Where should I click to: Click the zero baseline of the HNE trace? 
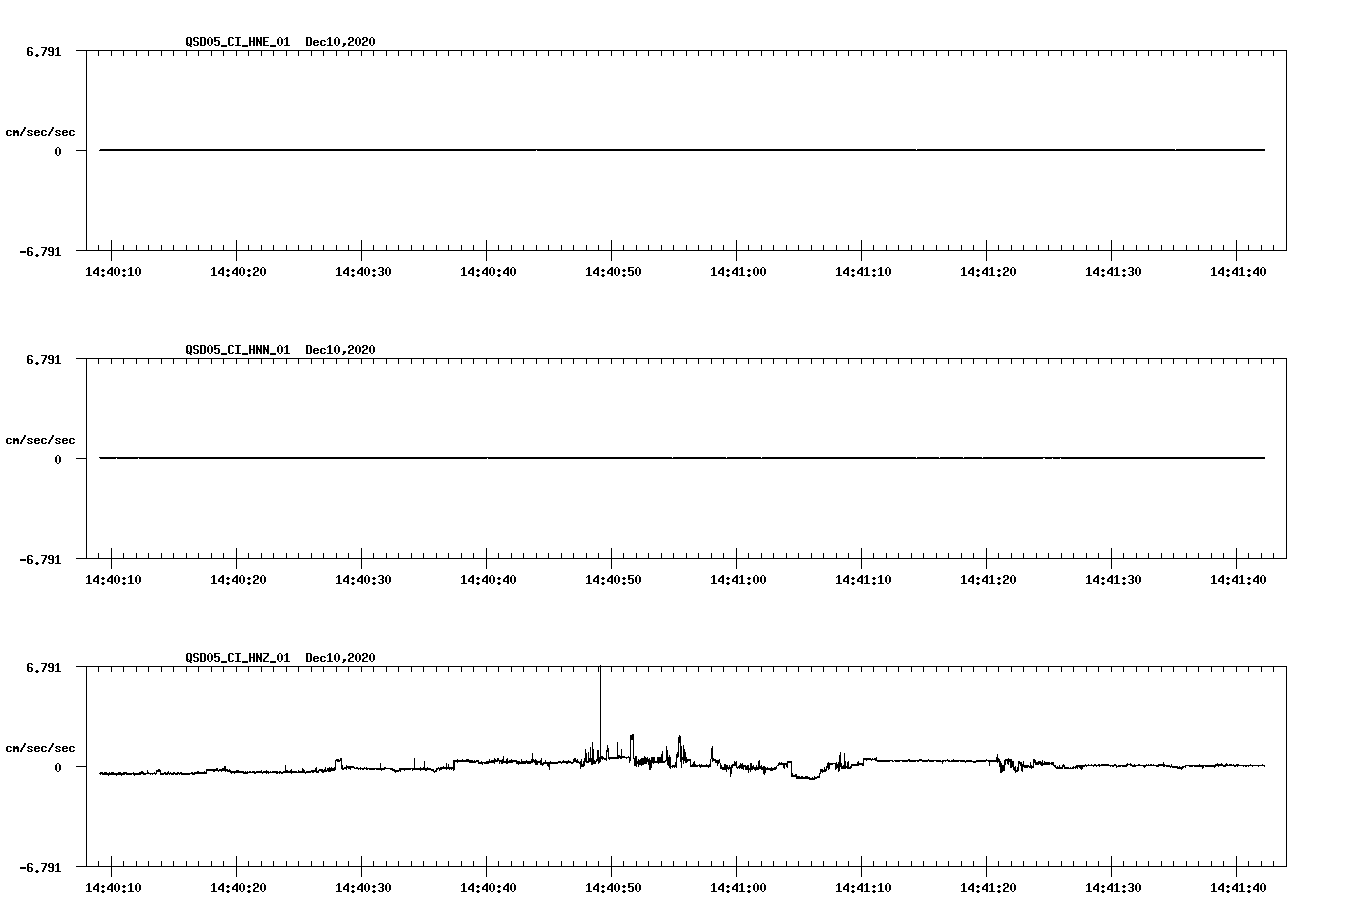click(x=600, y=150)
